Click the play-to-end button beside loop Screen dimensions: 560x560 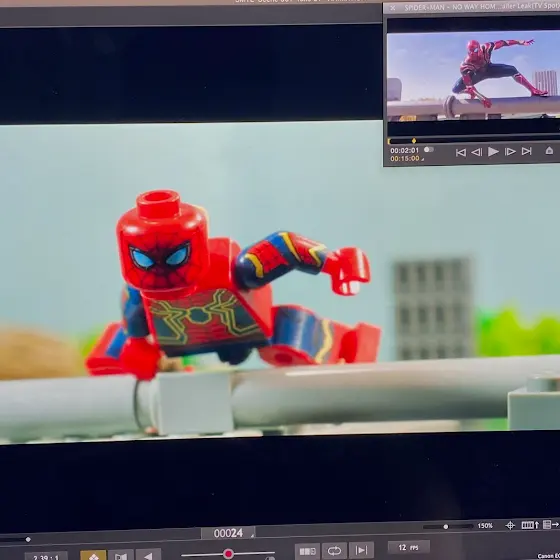(x=361, y=550)
